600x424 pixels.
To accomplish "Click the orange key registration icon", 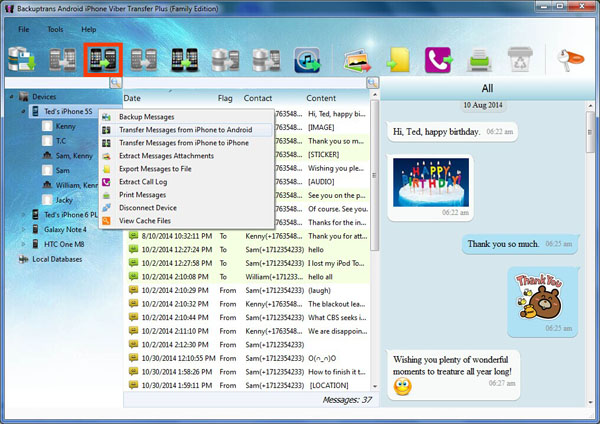I will click(x=571, y=60).
